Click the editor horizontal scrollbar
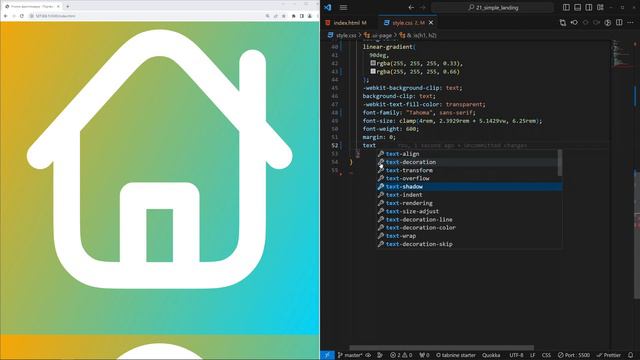The width and height of the screenshot is (640, 360). [x=441, y=348]
